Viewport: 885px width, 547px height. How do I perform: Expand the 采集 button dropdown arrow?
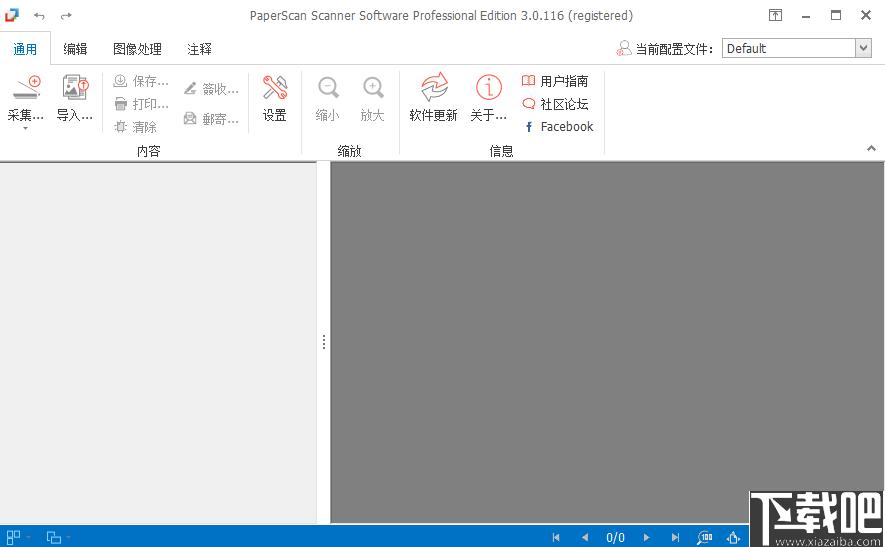25,129
